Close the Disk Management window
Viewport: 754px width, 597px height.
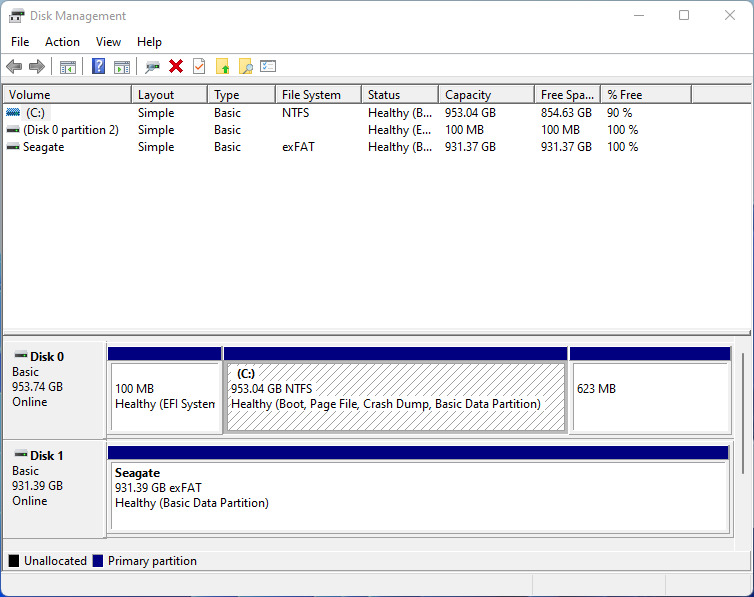[729, 15]
